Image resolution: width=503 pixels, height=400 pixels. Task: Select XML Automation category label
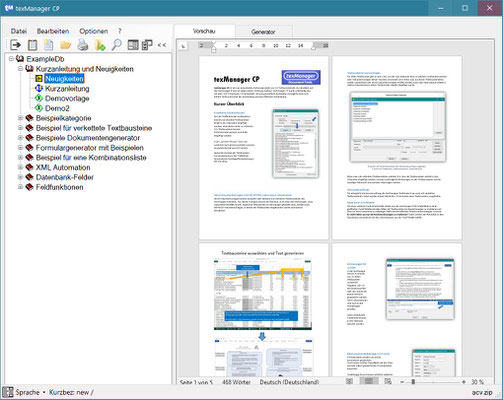tap(63, 167)
